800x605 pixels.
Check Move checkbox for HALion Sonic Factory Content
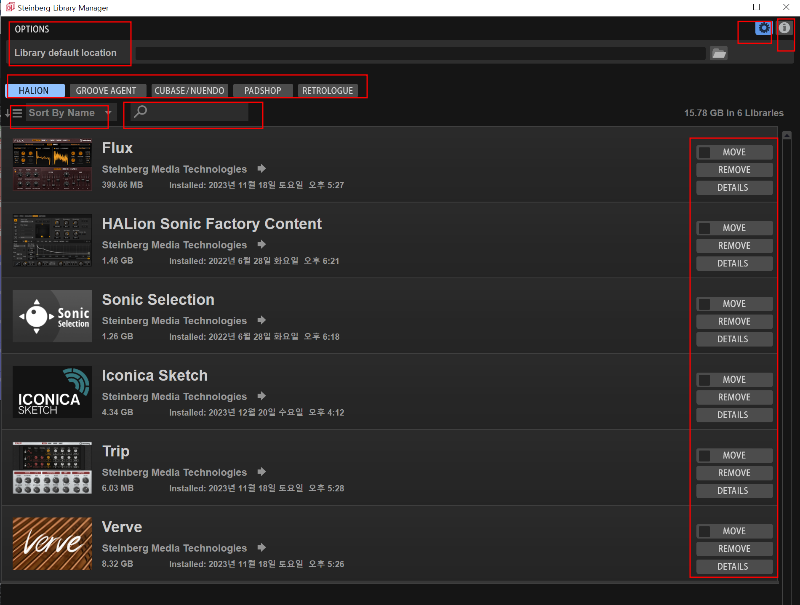705,228
